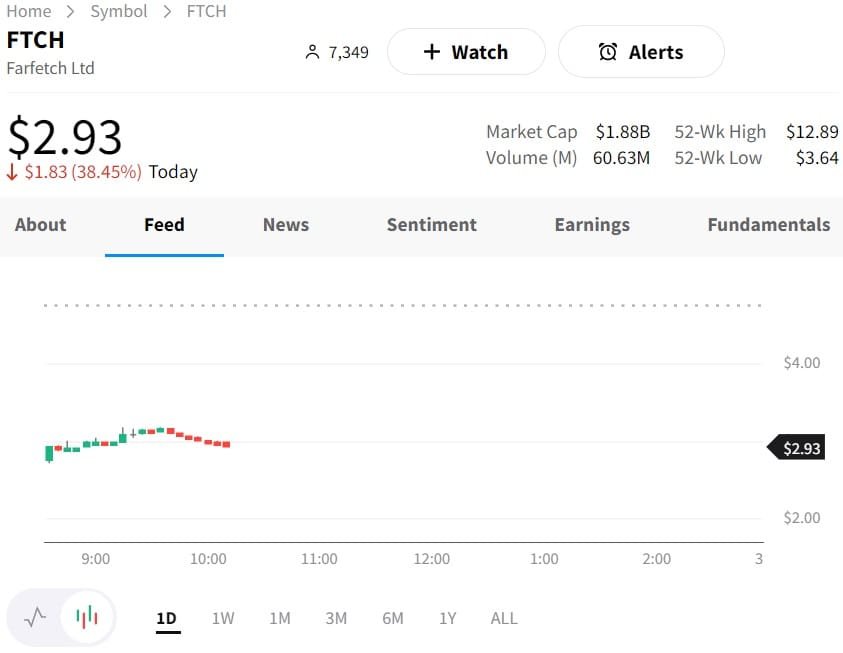
Task: Click the $2.93 price marker on chart
Action: (x=798, y=448)
